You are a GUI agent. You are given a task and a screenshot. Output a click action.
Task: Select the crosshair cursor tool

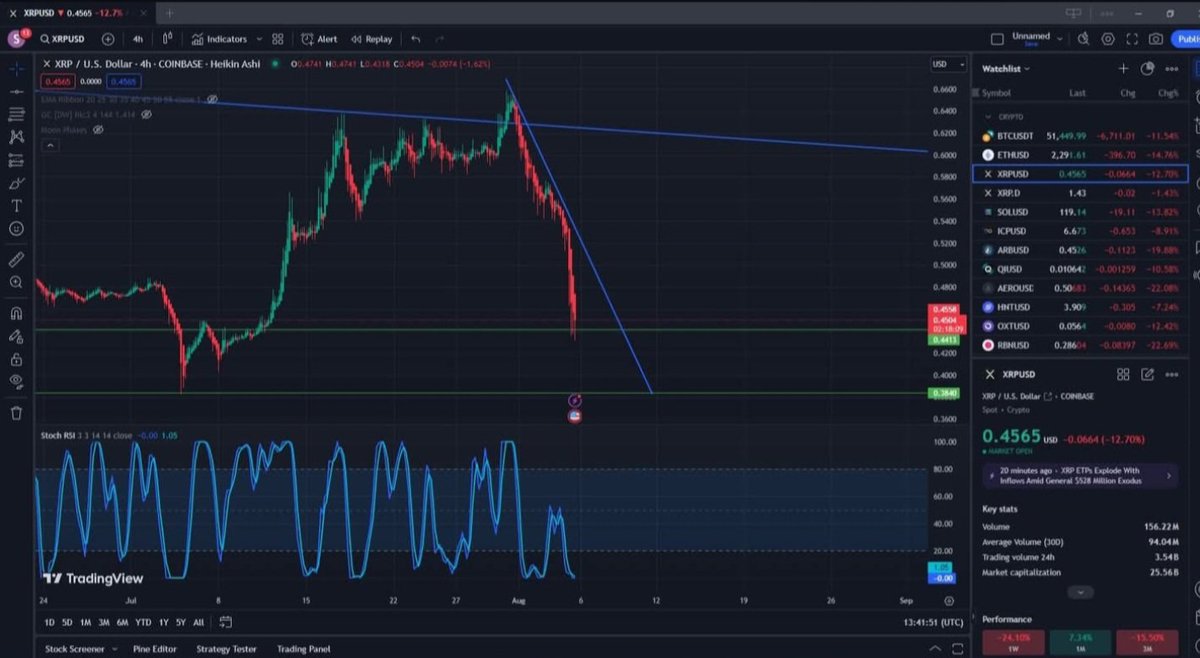16,69
